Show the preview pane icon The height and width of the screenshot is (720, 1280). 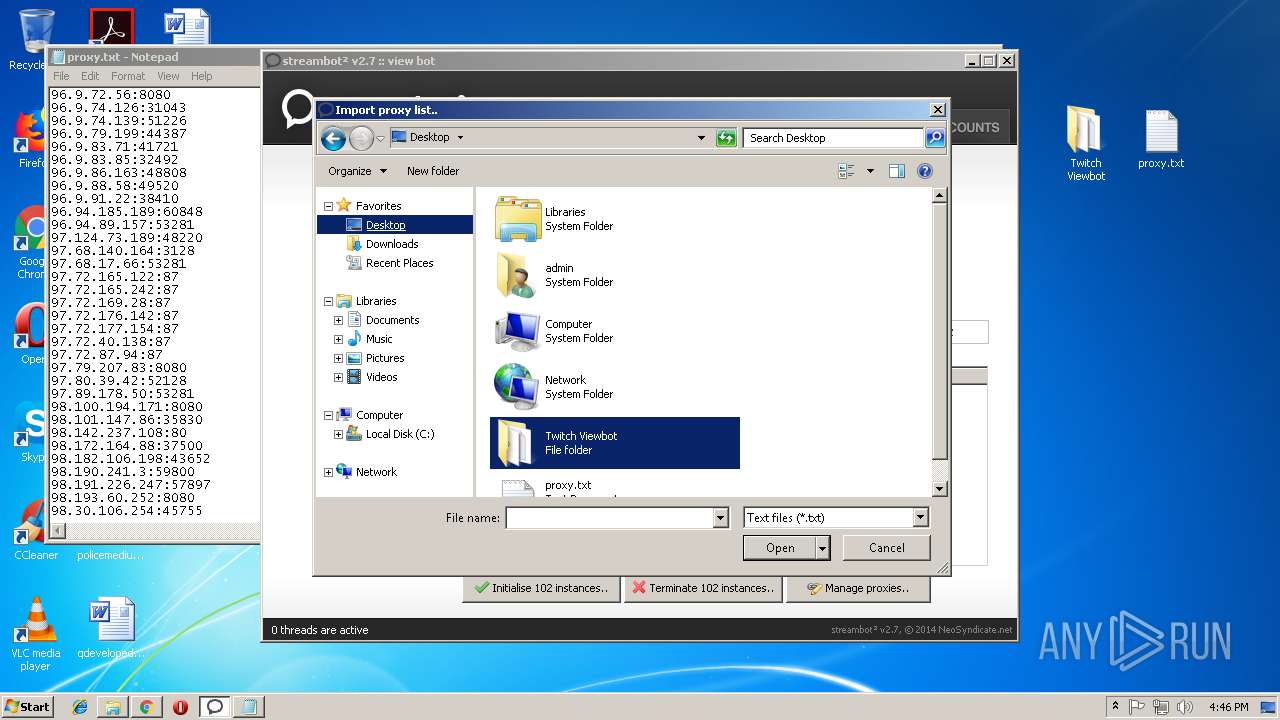[897, 171]
